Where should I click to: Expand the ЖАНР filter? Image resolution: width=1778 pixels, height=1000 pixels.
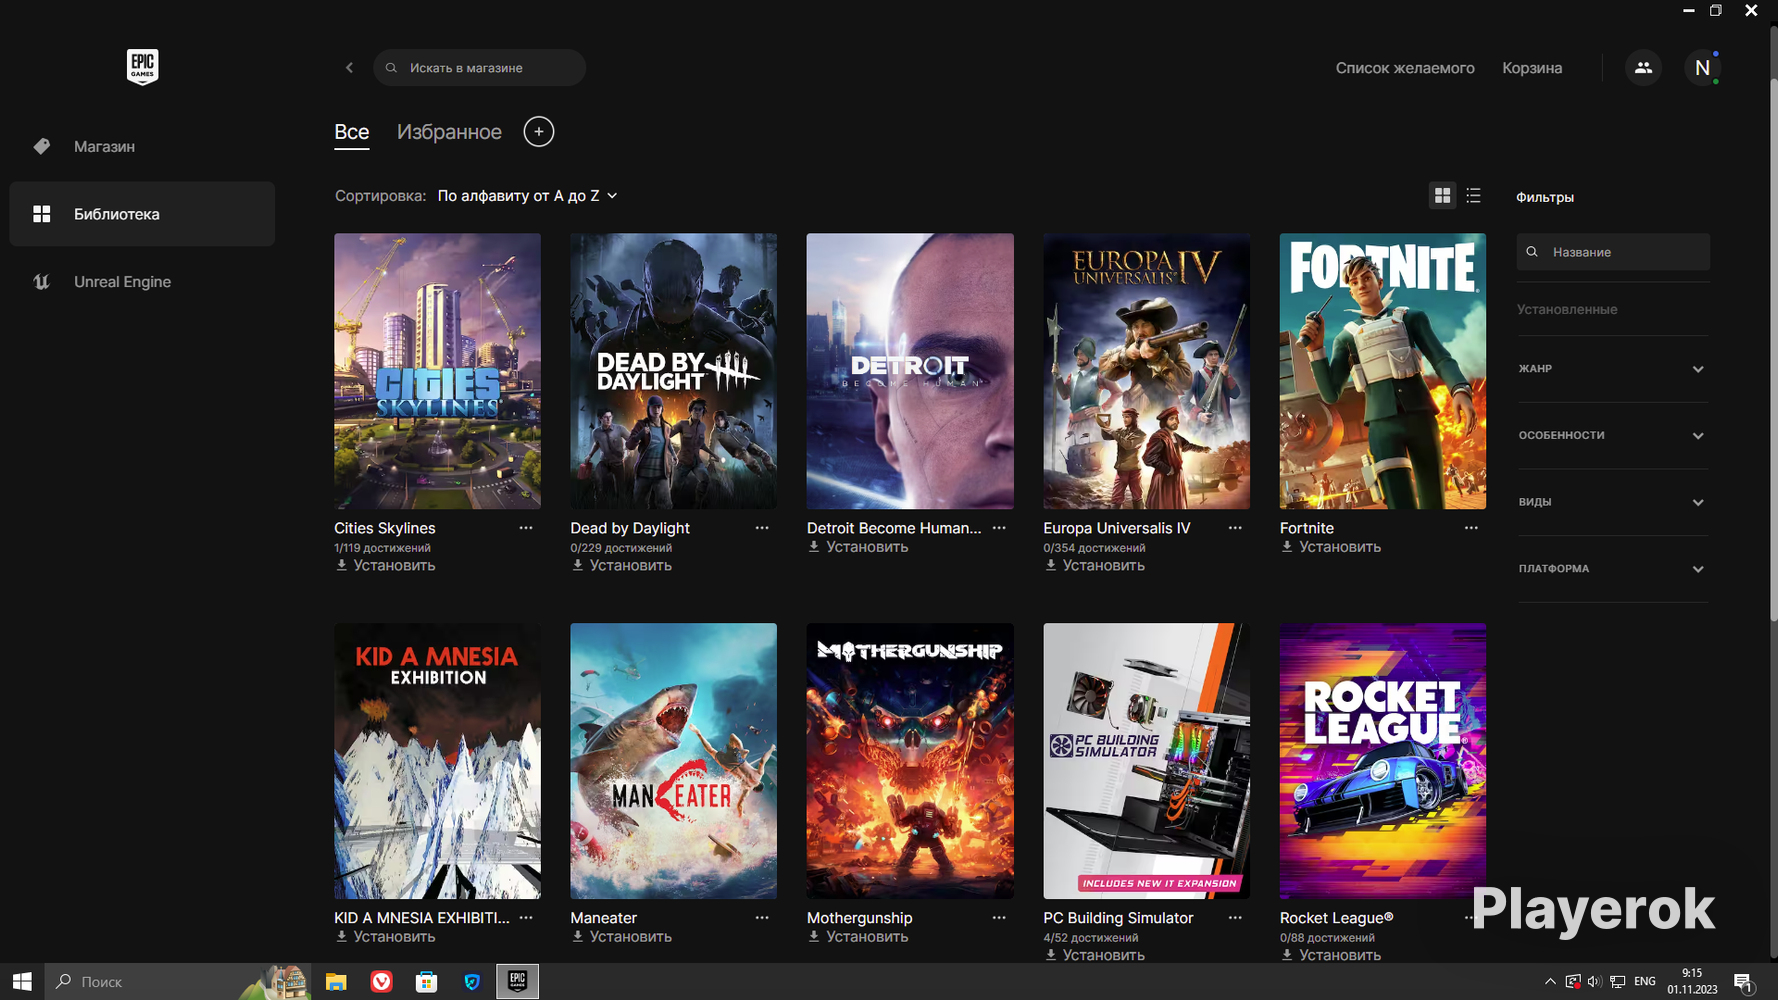pos(1612,369)
